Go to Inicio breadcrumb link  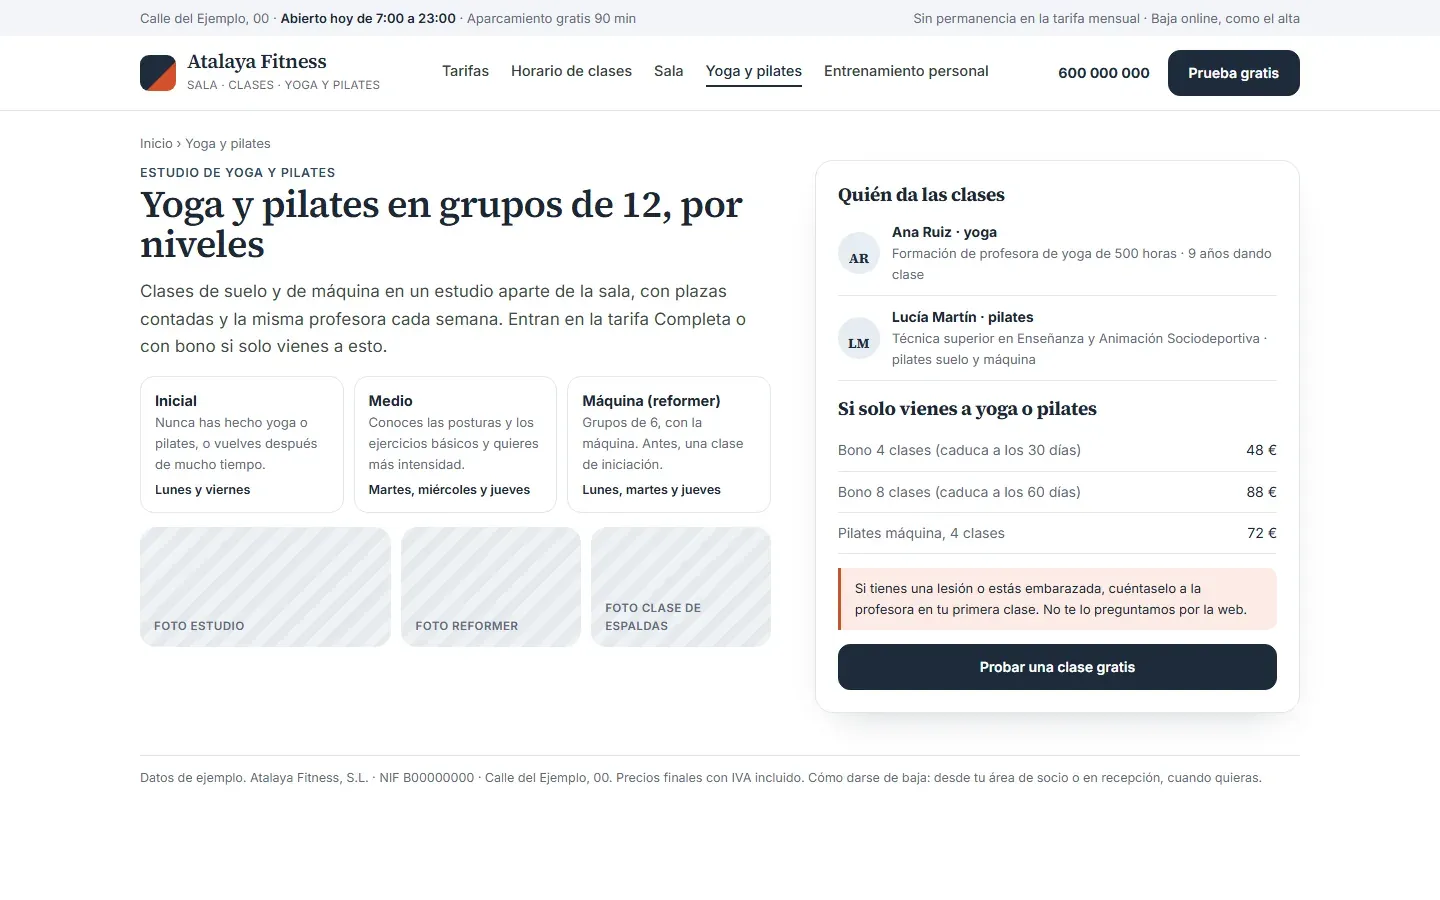156,144
